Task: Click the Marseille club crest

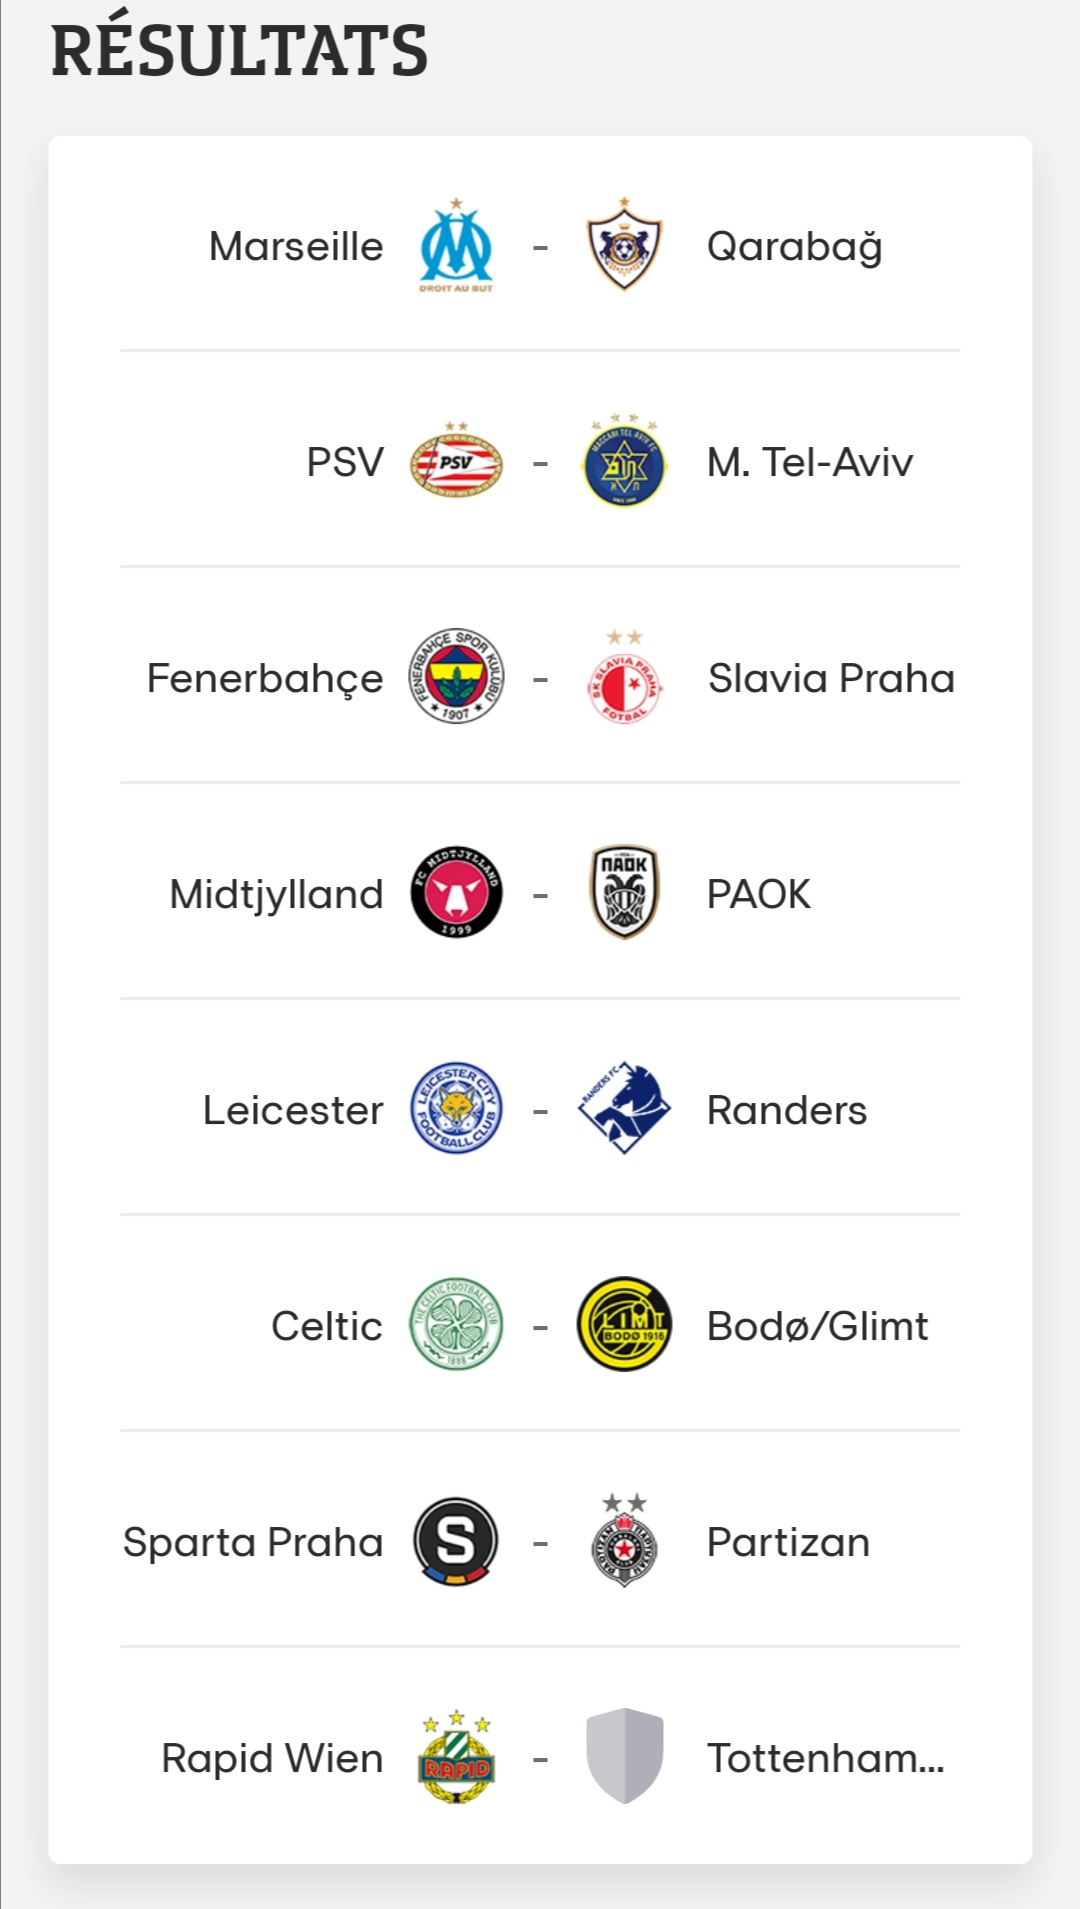Action: (456, 247)
